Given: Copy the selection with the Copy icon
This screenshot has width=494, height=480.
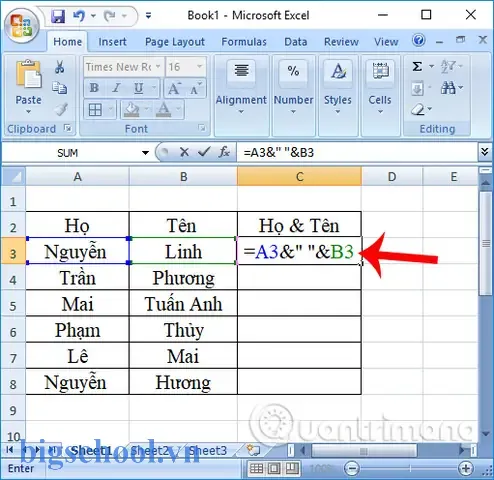Looking at the screenshot, I should point(60,88).
